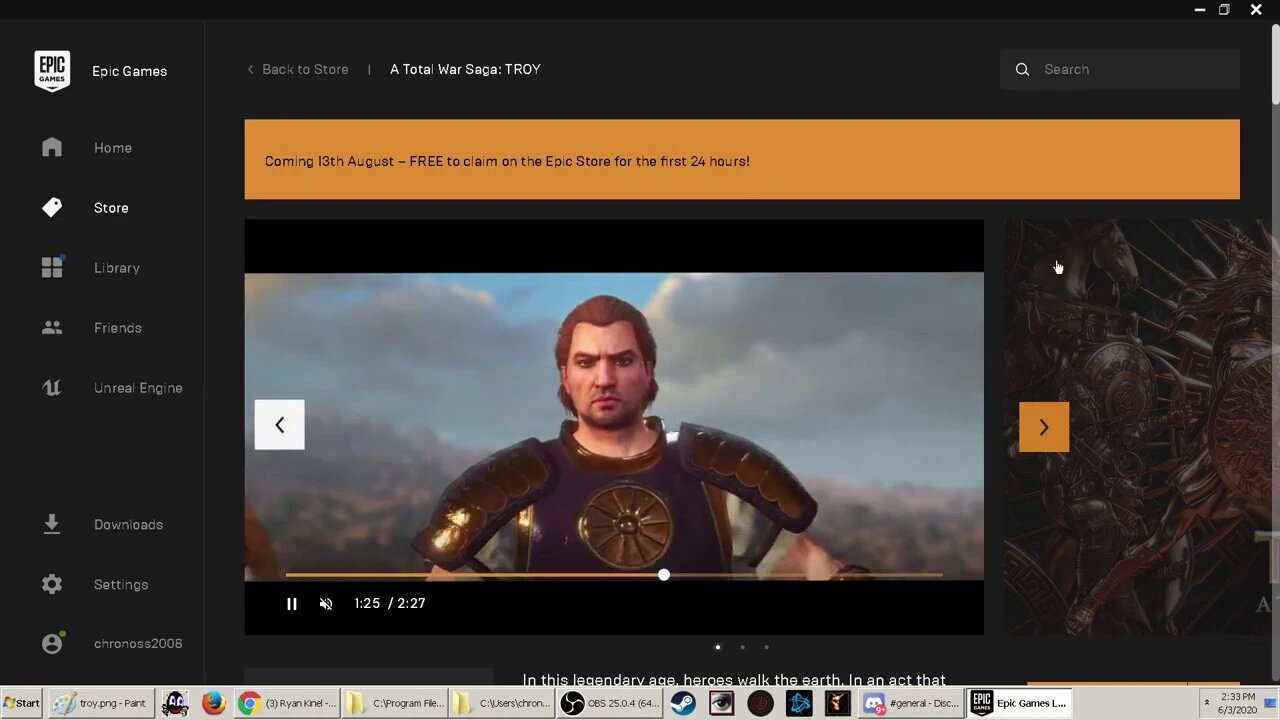Screen dimensions: 1280x720
Task: Open the Library section
Action: tap(117, 268)
